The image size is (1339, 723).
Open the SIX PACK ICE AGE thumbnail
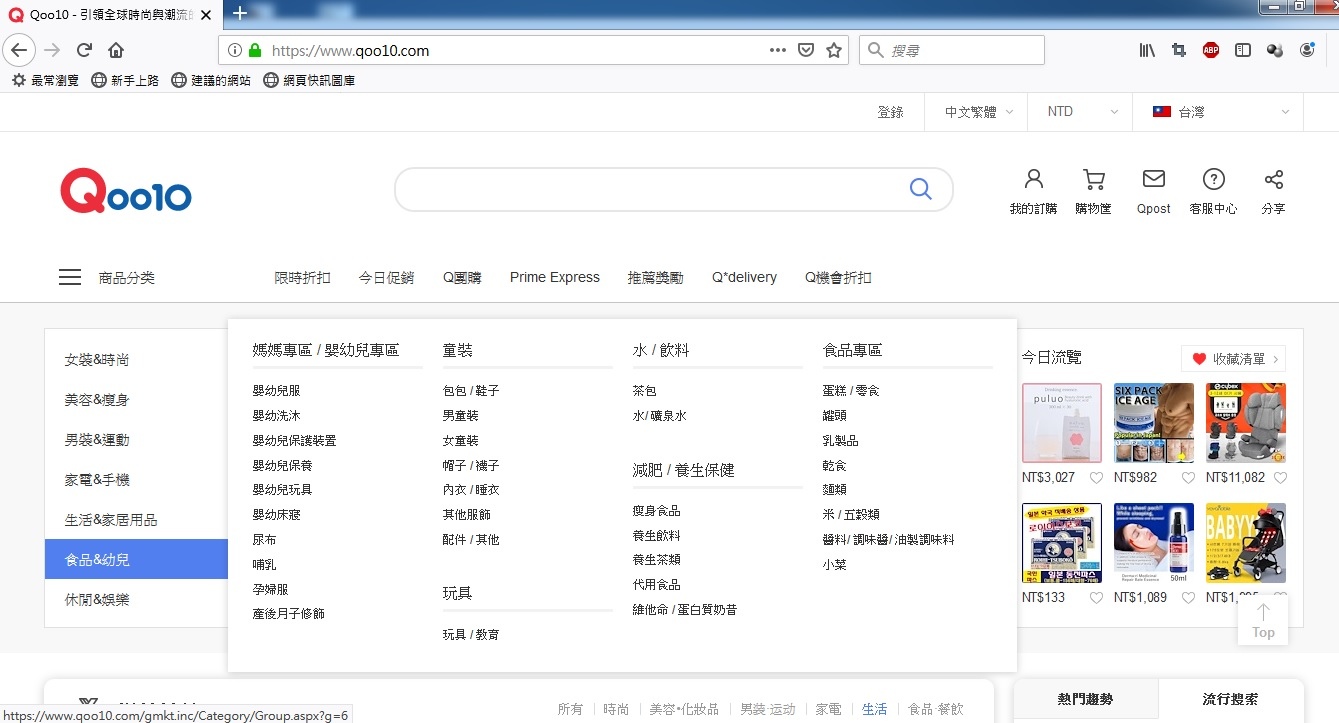[x=1154, y=423]
